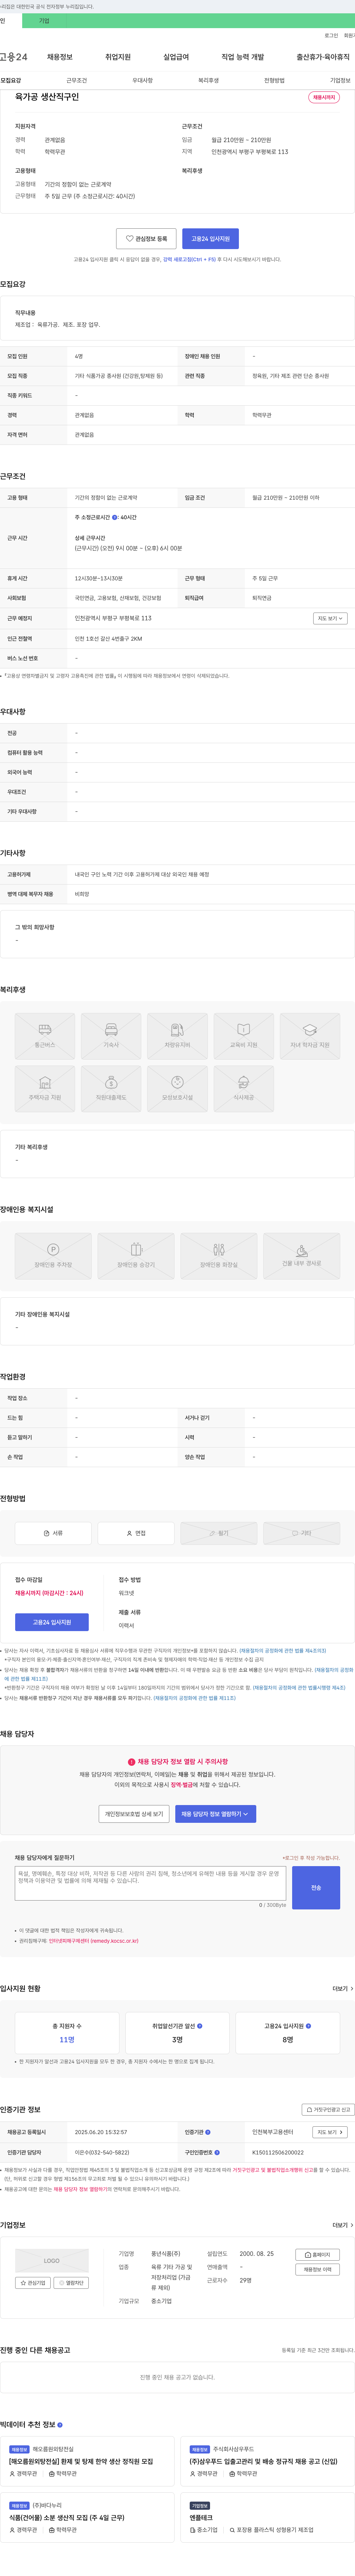Click the 주택자금 지원 benefit icon
This screenshot has height=2576, width=355.
click(x=45, y=1089)
